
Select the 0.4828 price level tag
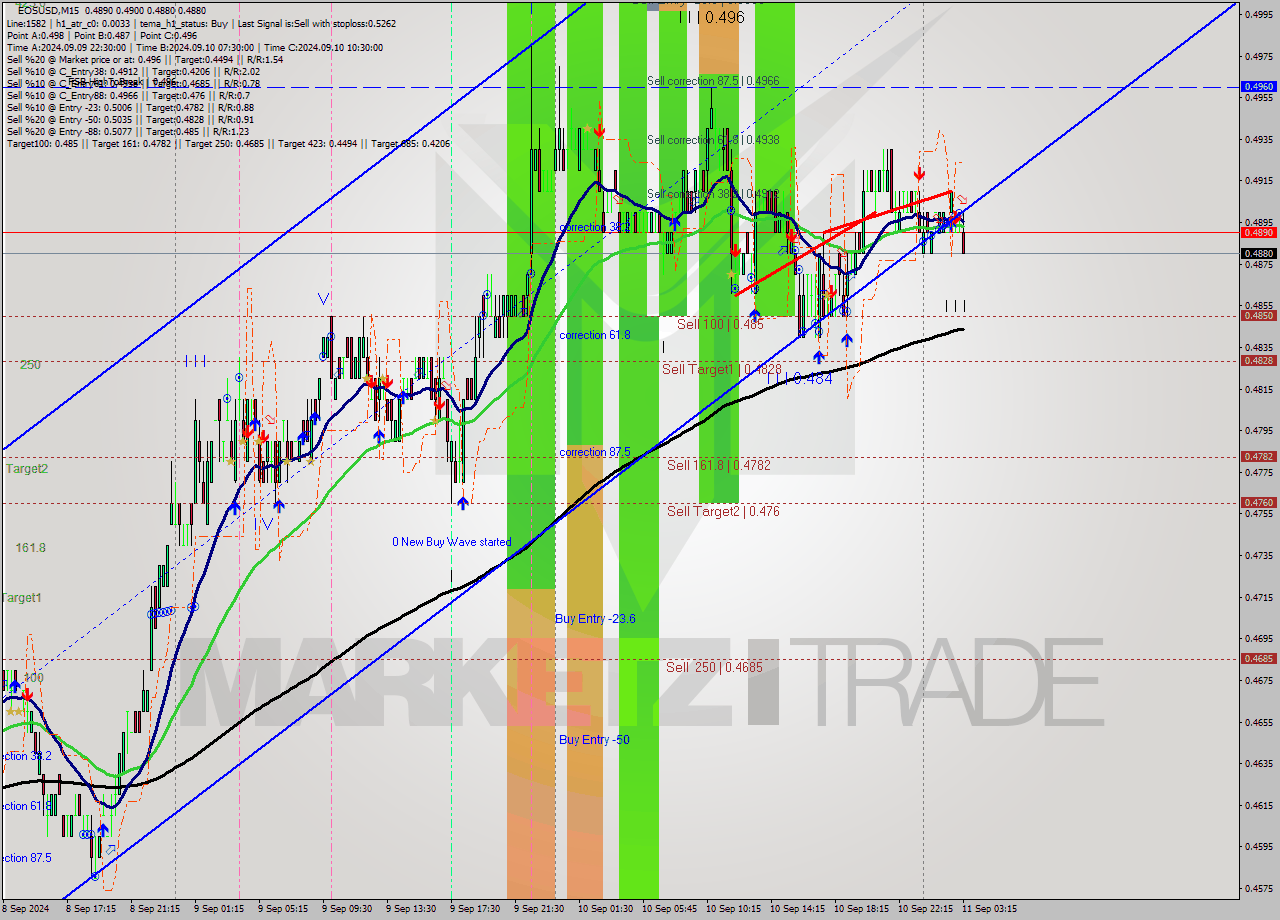1258,361
